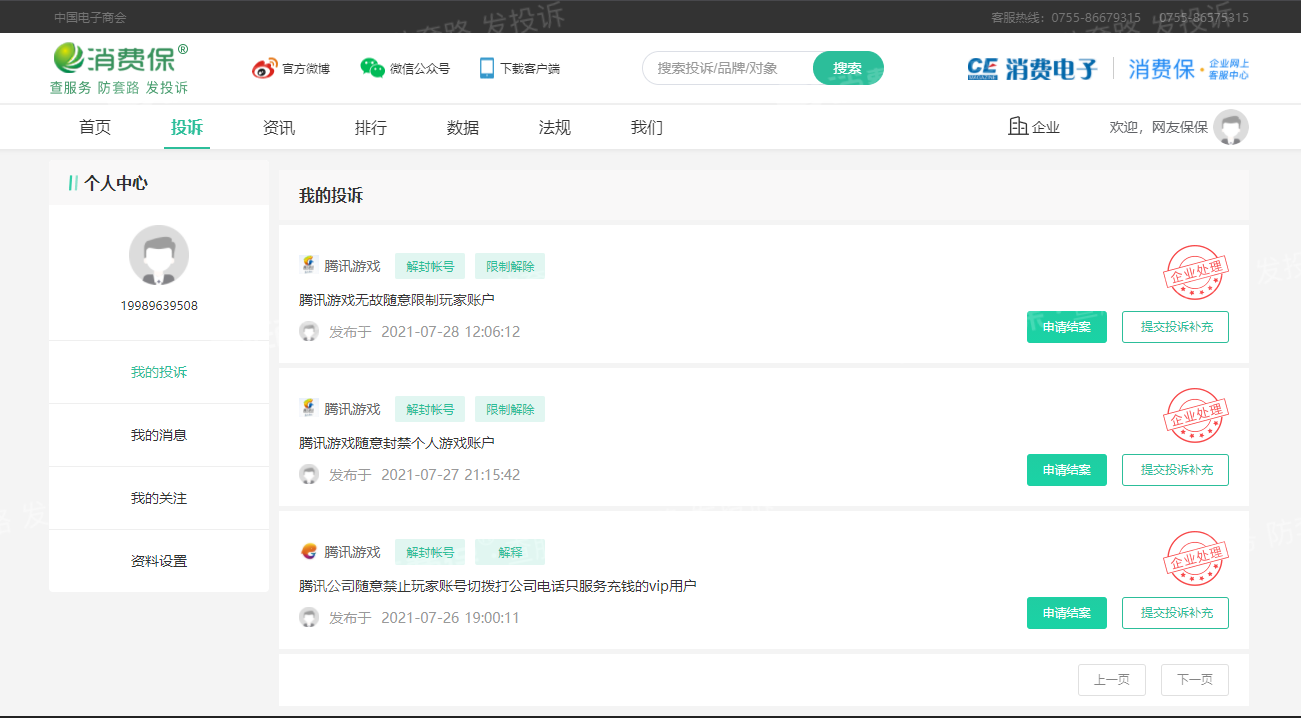Click the 中国电子商会 link in the top bar

90,18
